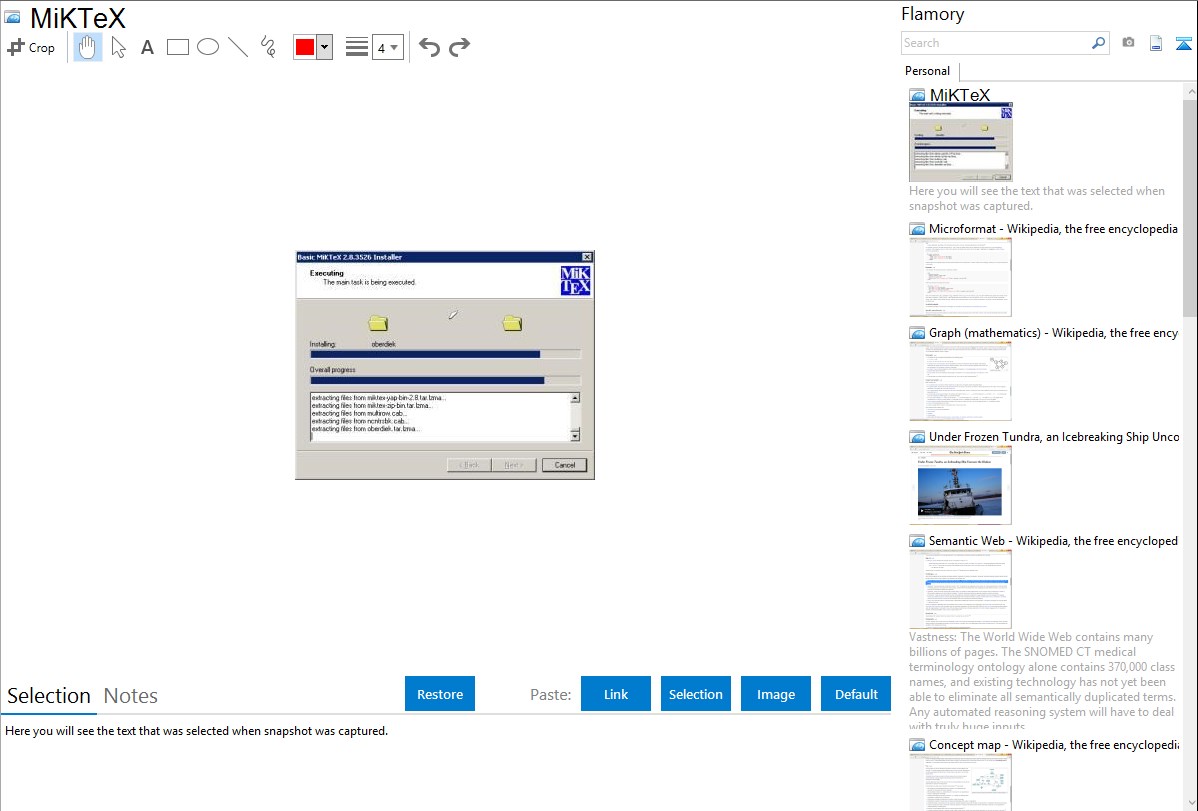
Task: Open the Selection tab
Action: point(49,696)
